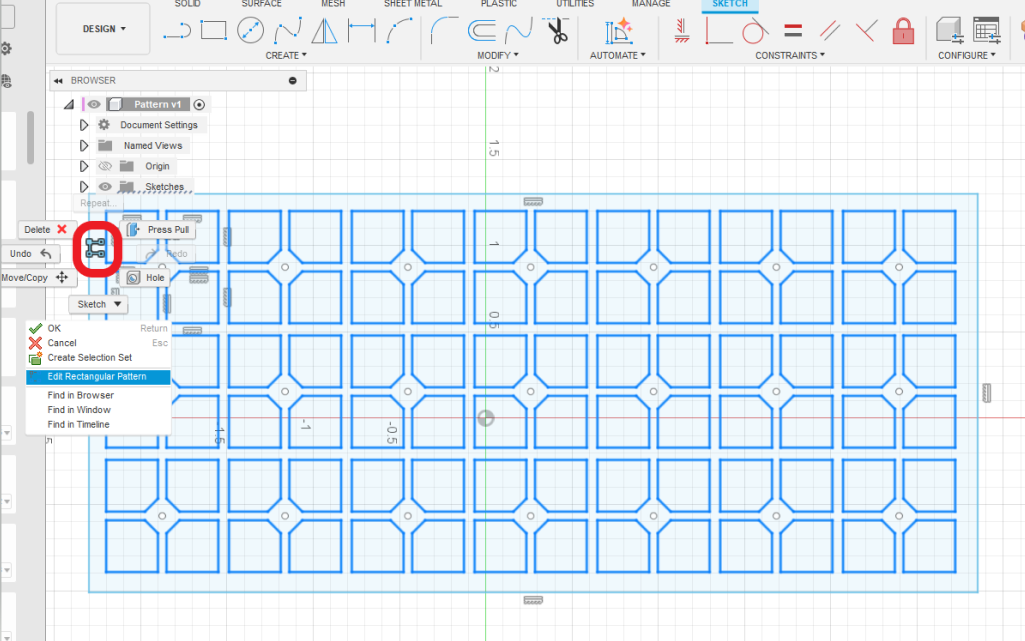Image resolution: width=1025 pixels, height=641 pixels.
Task: Toggle visibility eye of Sketches folder
Action: [x=105, y=187]
